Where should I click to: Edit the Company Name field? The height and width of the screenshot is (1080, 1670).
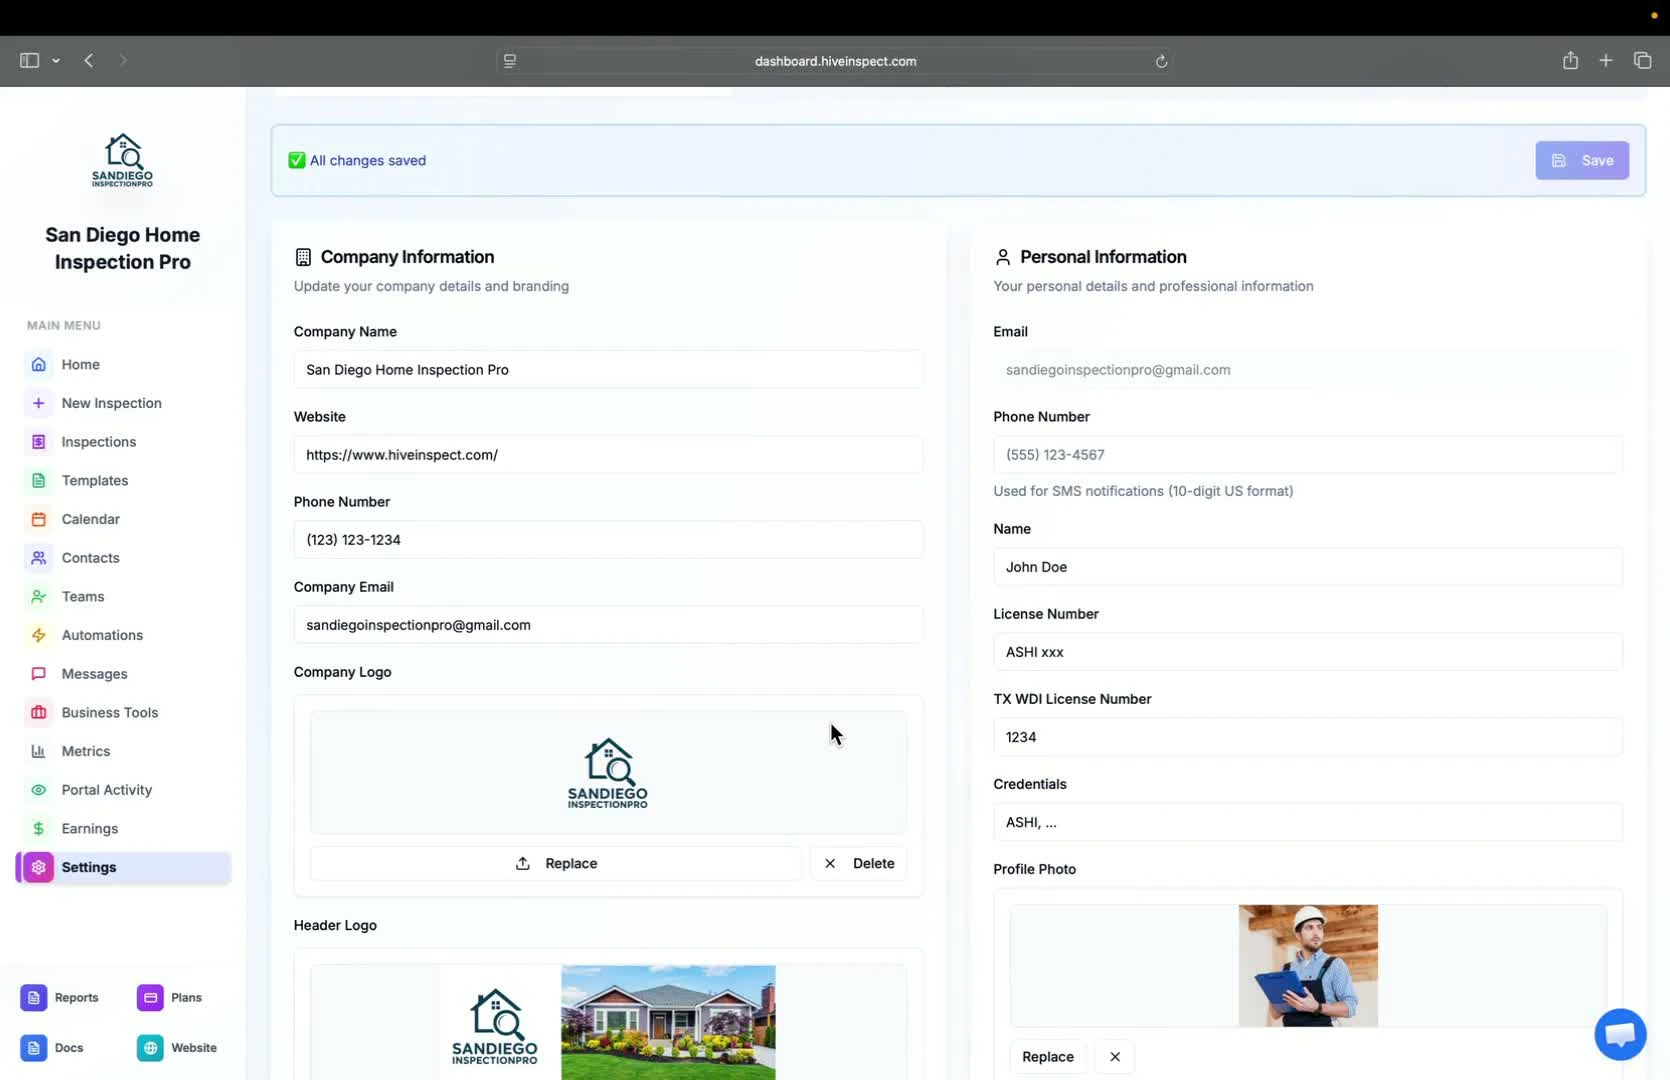[x=608, y=370]
